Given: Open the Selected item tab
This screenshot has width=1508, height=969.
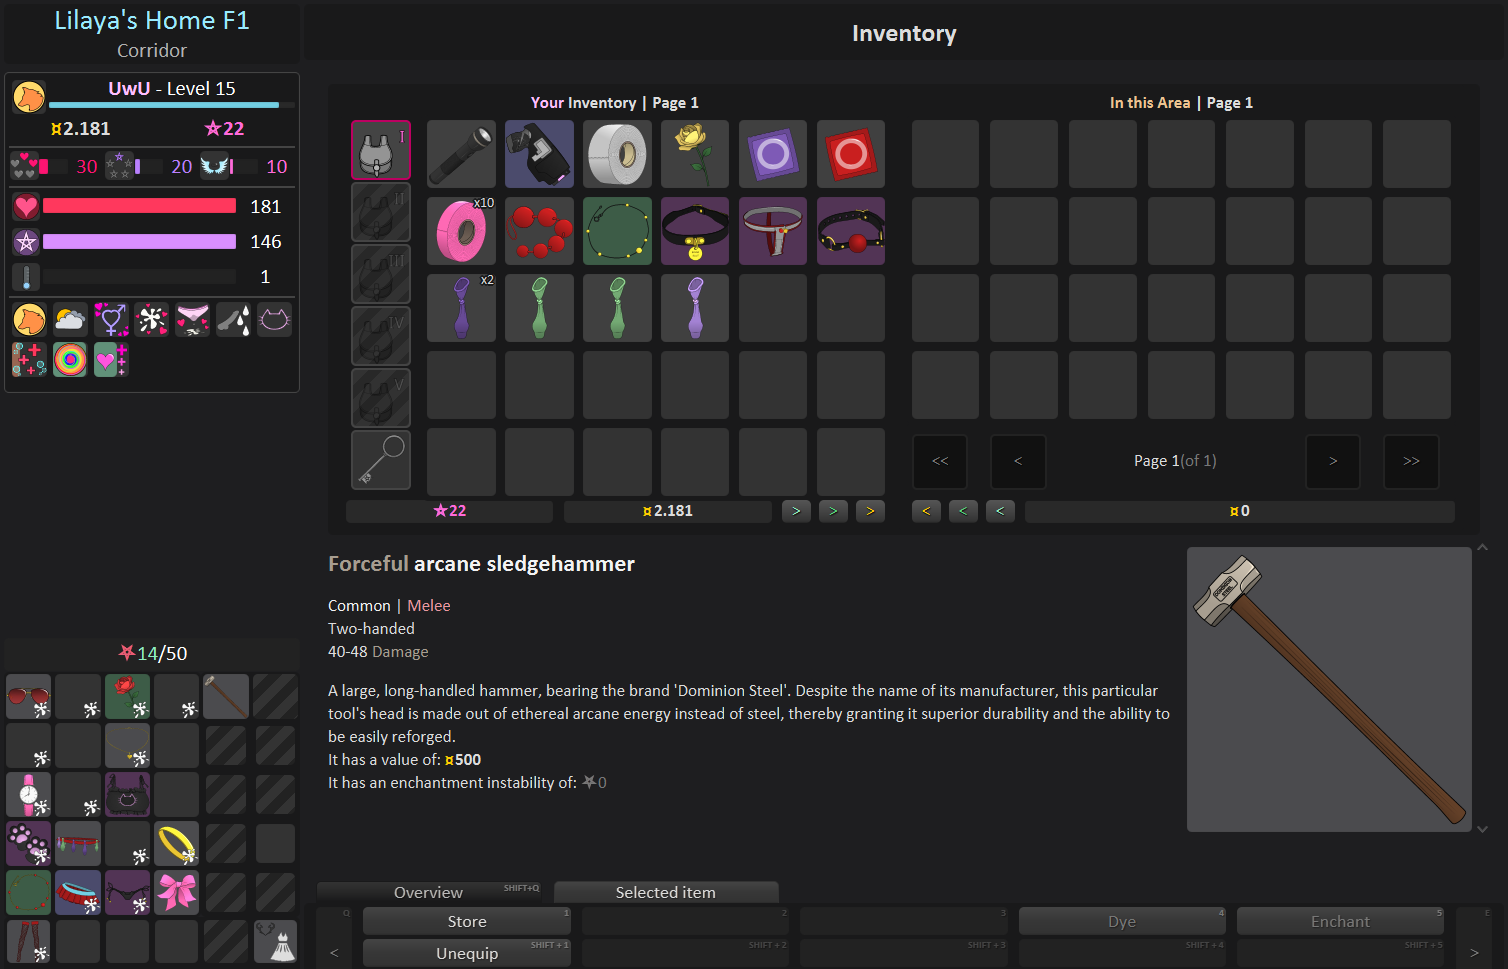Looking at the screenshot, I should click(x=666, y=892).
